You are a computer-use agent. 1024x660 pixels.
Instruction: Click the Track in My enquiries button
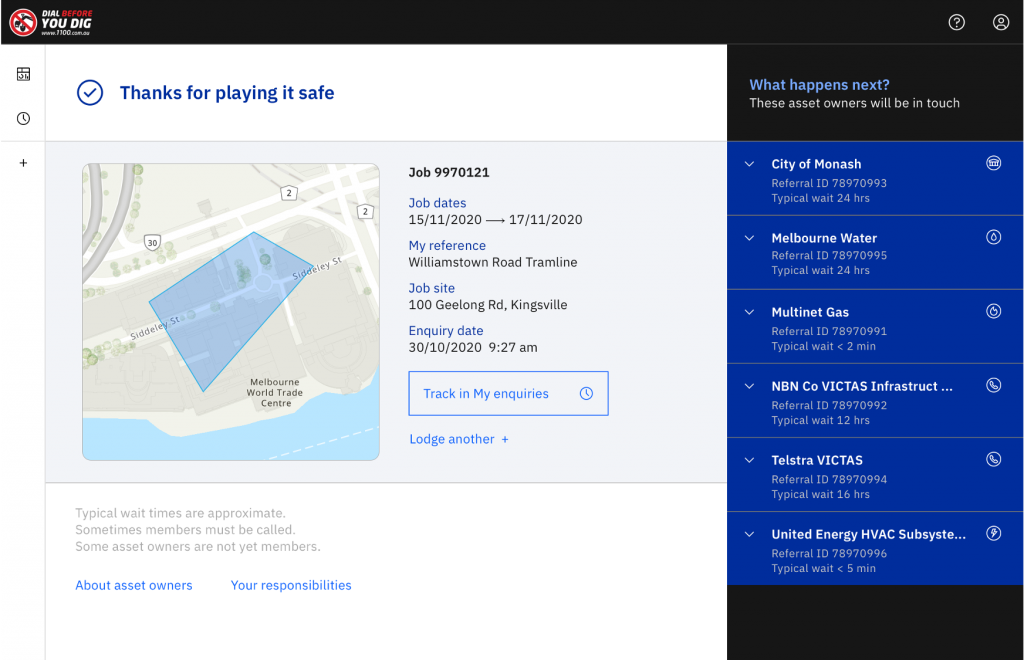pos(508,393)
